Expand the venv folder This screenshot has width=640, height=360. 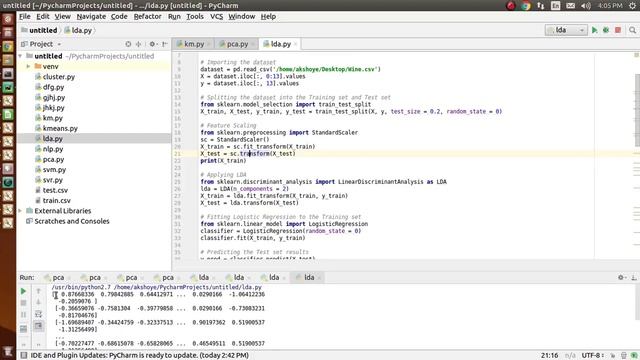coord(28,66)
